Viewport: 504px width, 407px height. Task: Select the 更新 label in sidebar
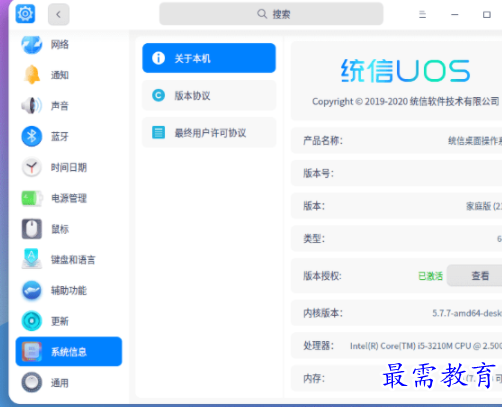point(60,321)
